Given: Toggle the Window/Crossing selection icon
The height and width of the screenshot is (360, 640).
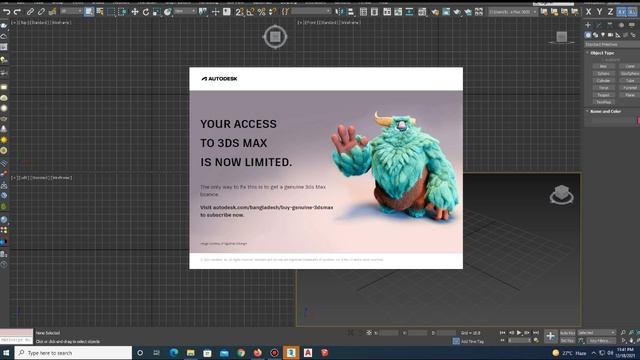Looking at the screenshot, I should 122,12.
